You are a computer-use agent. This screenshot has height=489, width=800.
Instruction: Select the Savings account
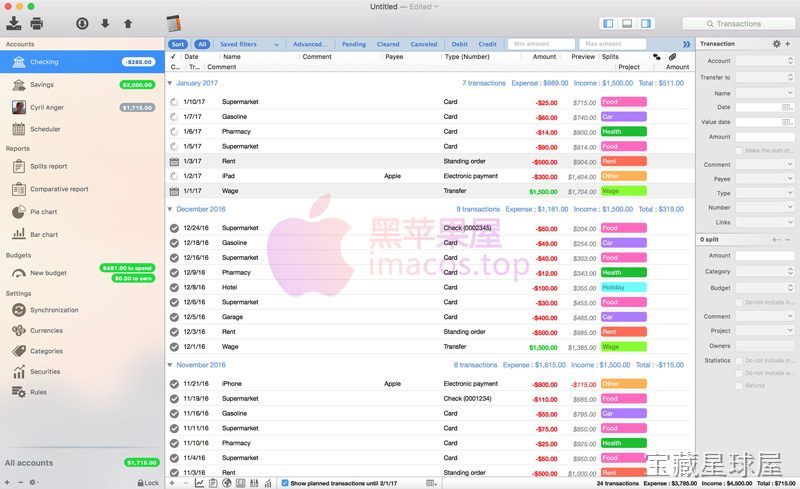point(82,85)
